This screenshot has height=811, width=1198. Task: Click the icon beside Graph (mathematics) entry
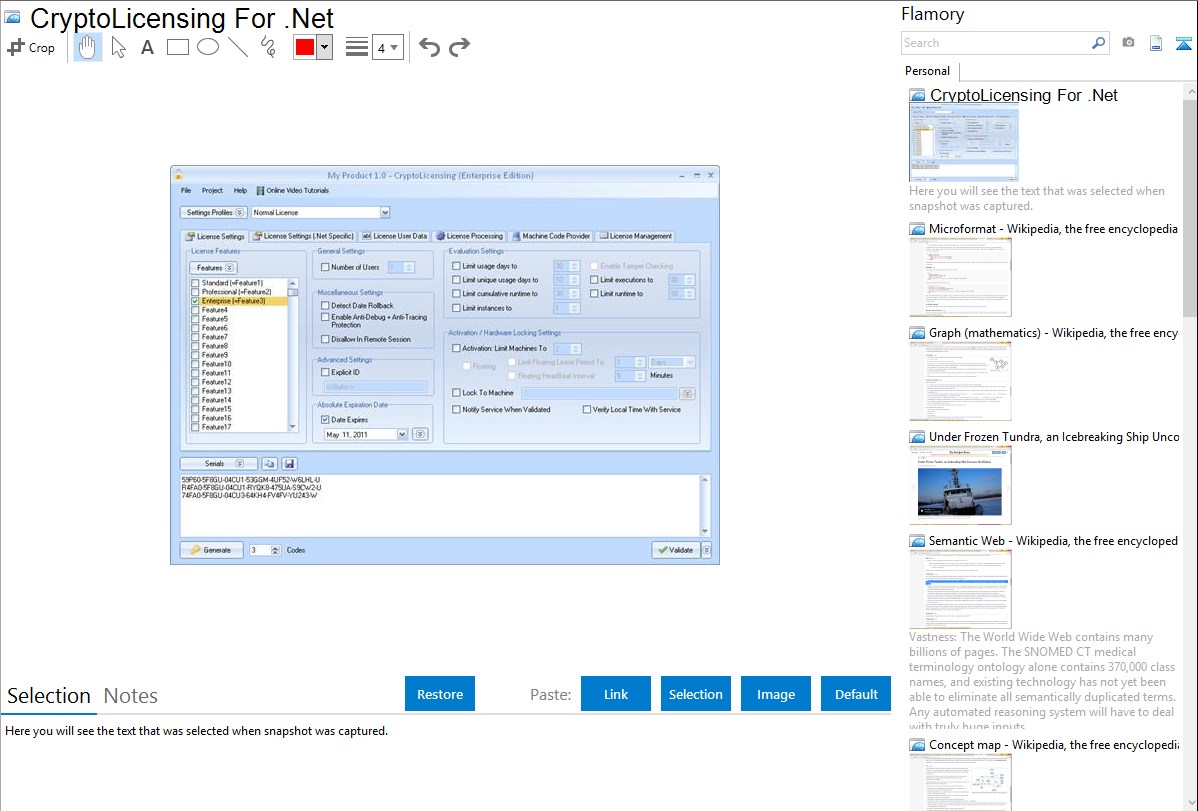(917, 333)
